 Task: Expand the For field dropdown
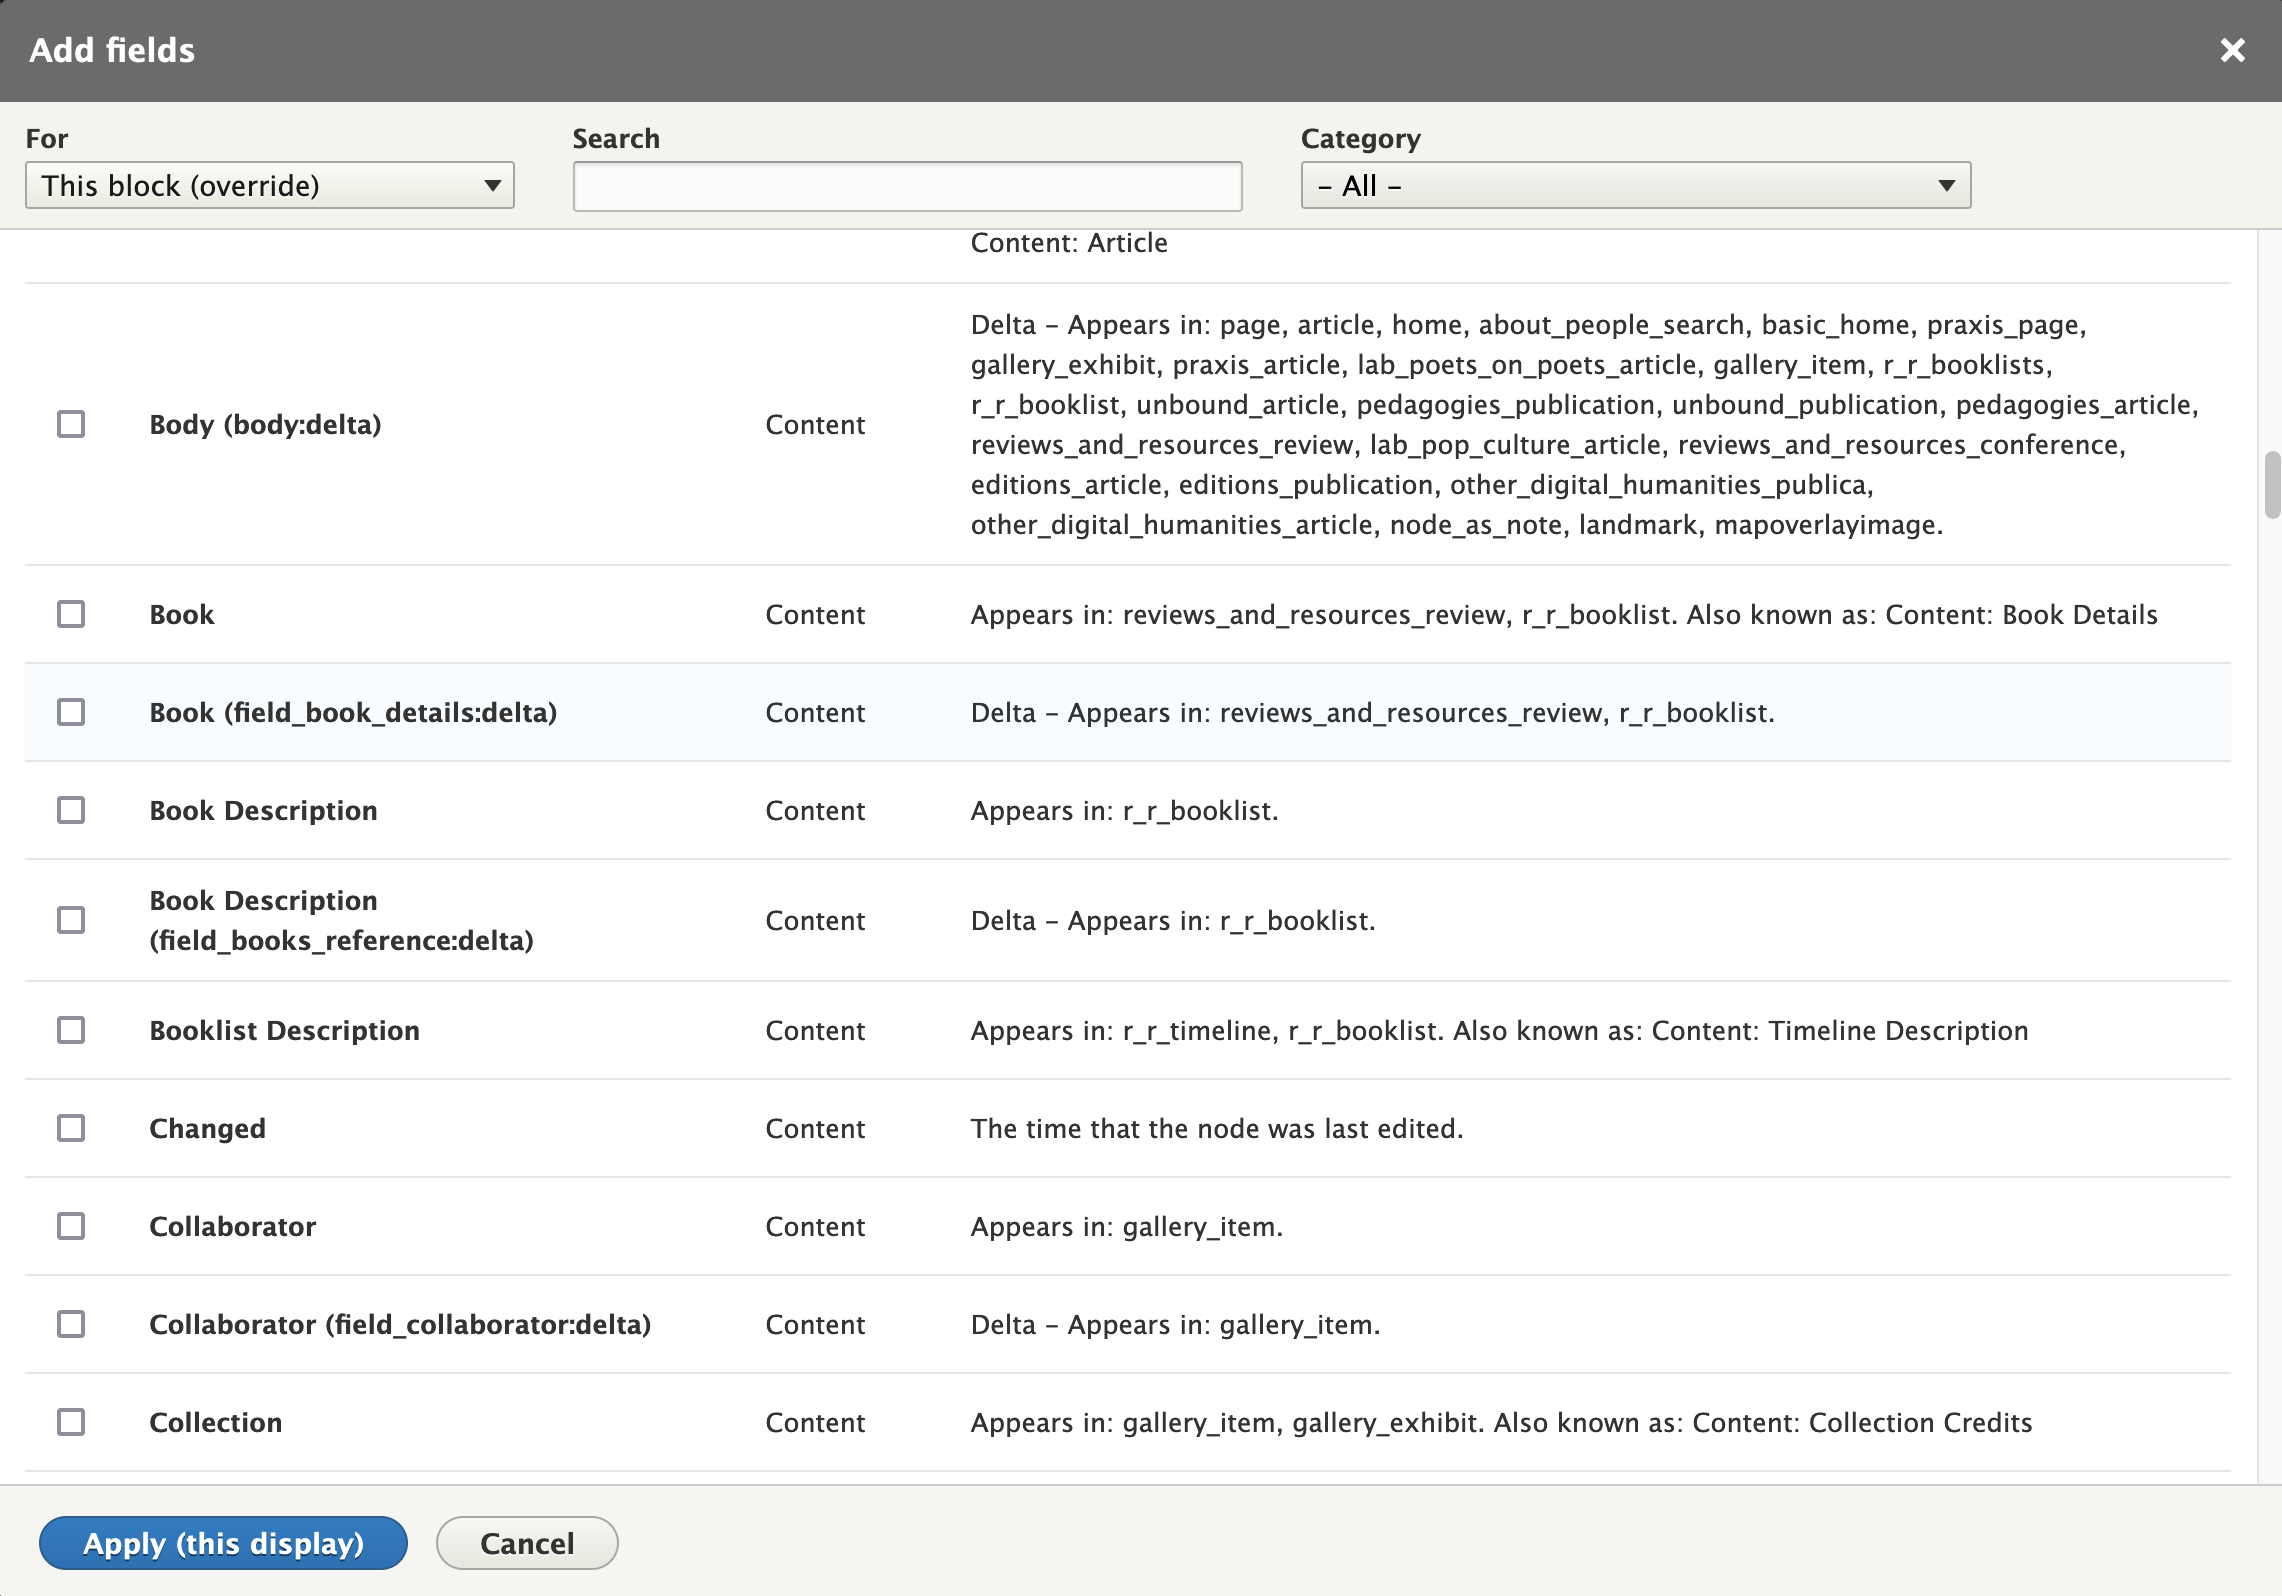click(x=269, y=184)
